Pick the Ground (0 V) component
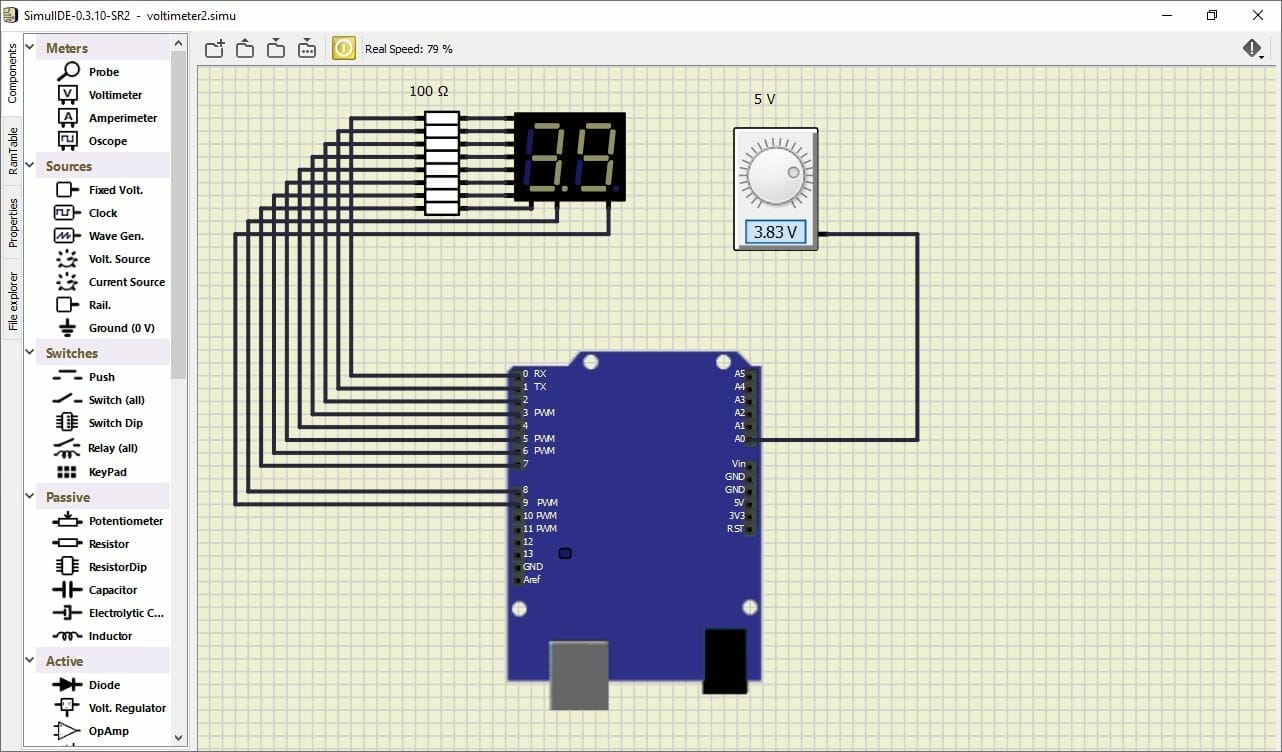Screen dimensions: 1282x752 121,328
